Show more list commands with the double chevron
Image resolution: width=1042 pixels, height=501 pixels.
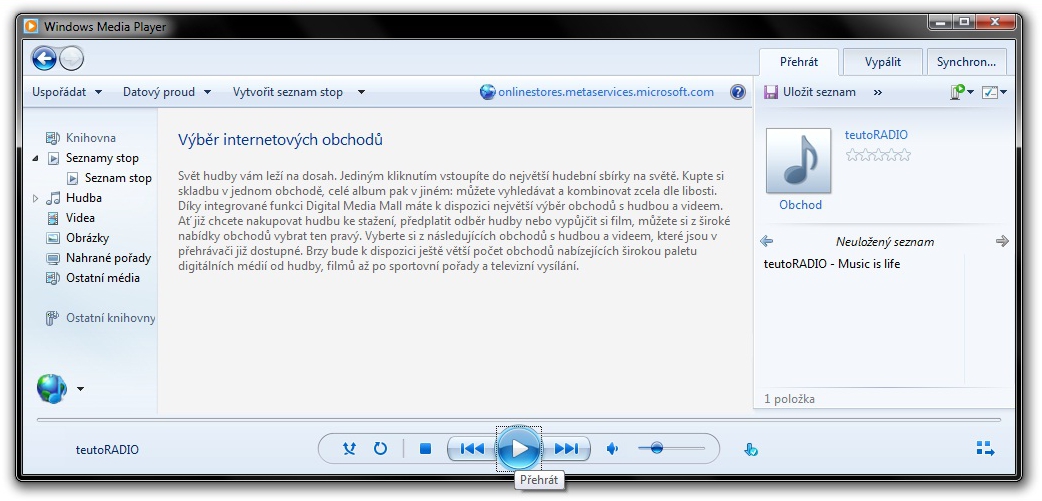878,92
